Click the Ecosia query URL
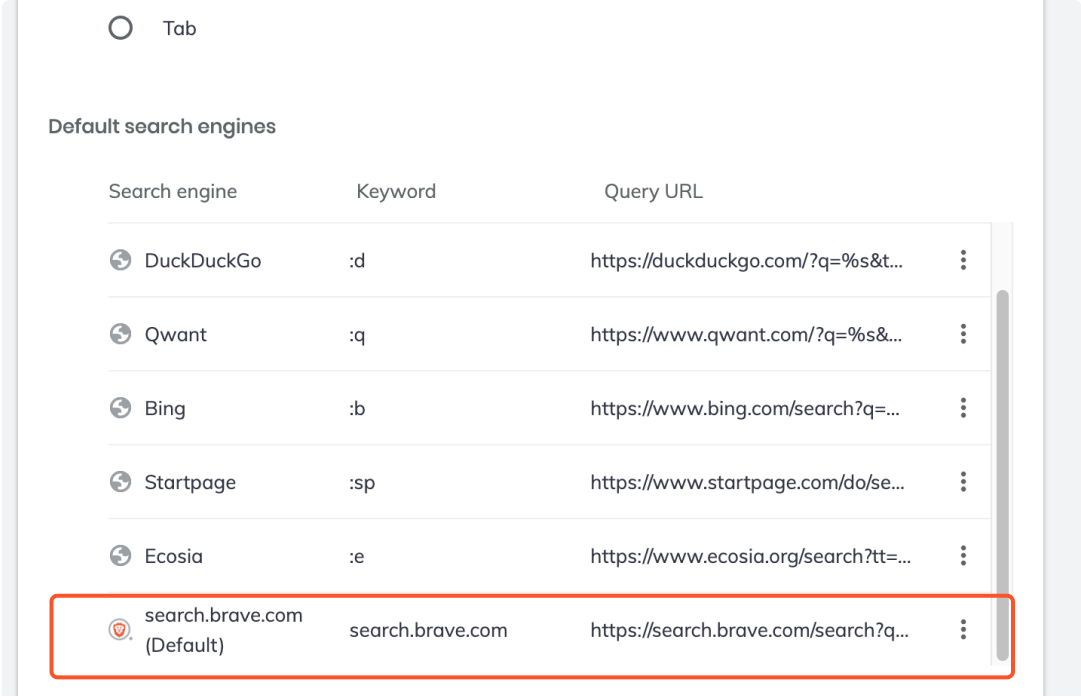1081x697 pixels. 751,556
